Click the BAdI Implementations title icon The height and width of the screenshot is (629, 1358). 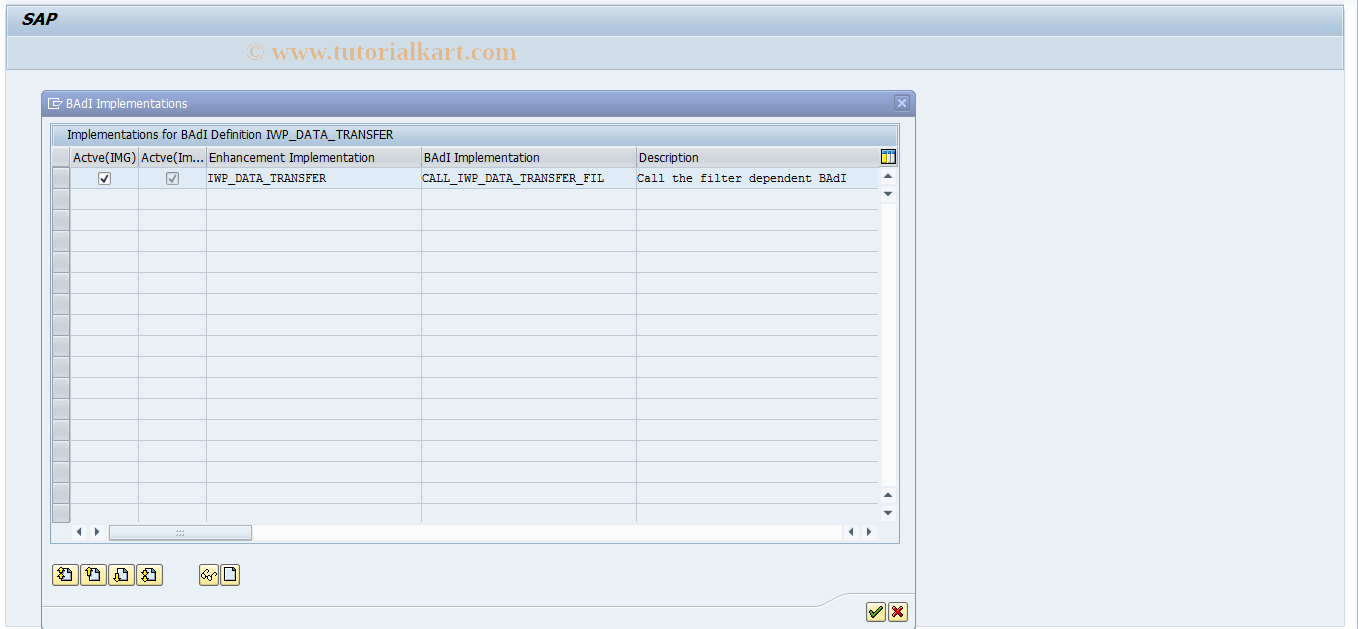tap(55, 103)
